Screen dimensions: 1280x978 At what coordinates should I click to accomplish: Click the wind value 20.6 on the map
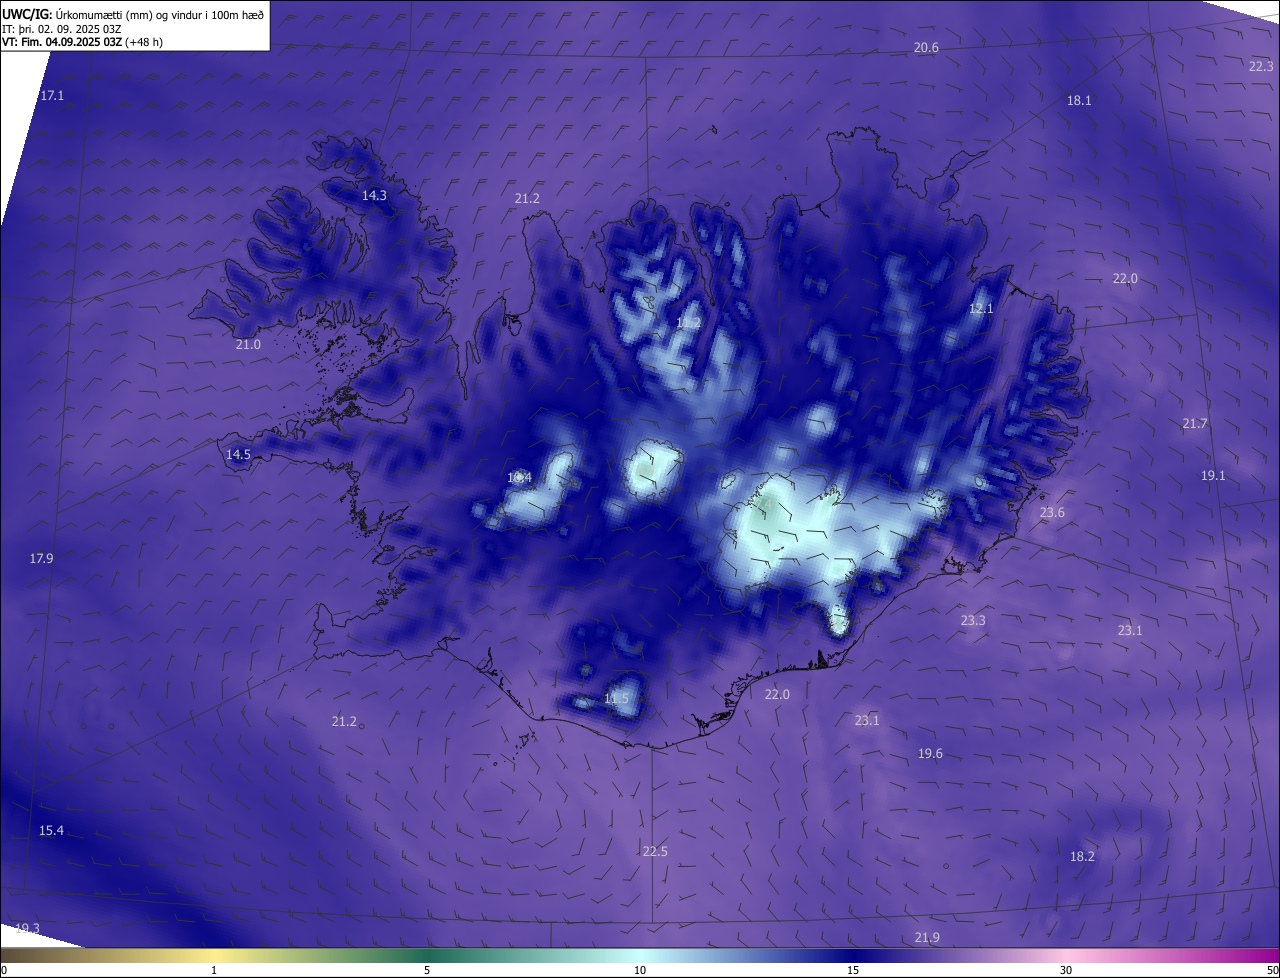(x=926, y=48)
